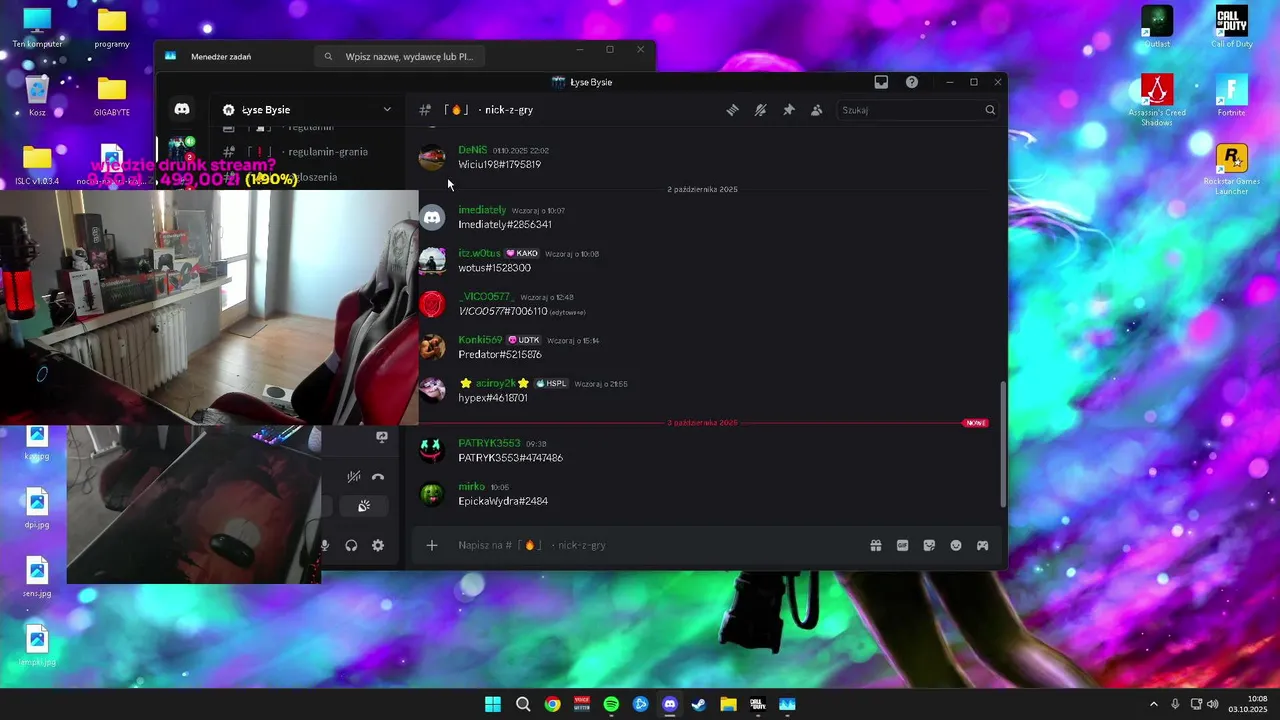Image resolution: width=1280 pixels, height=720 pixels.
Task: Click HSPL server tag badge
Action: tap(551, 383)
